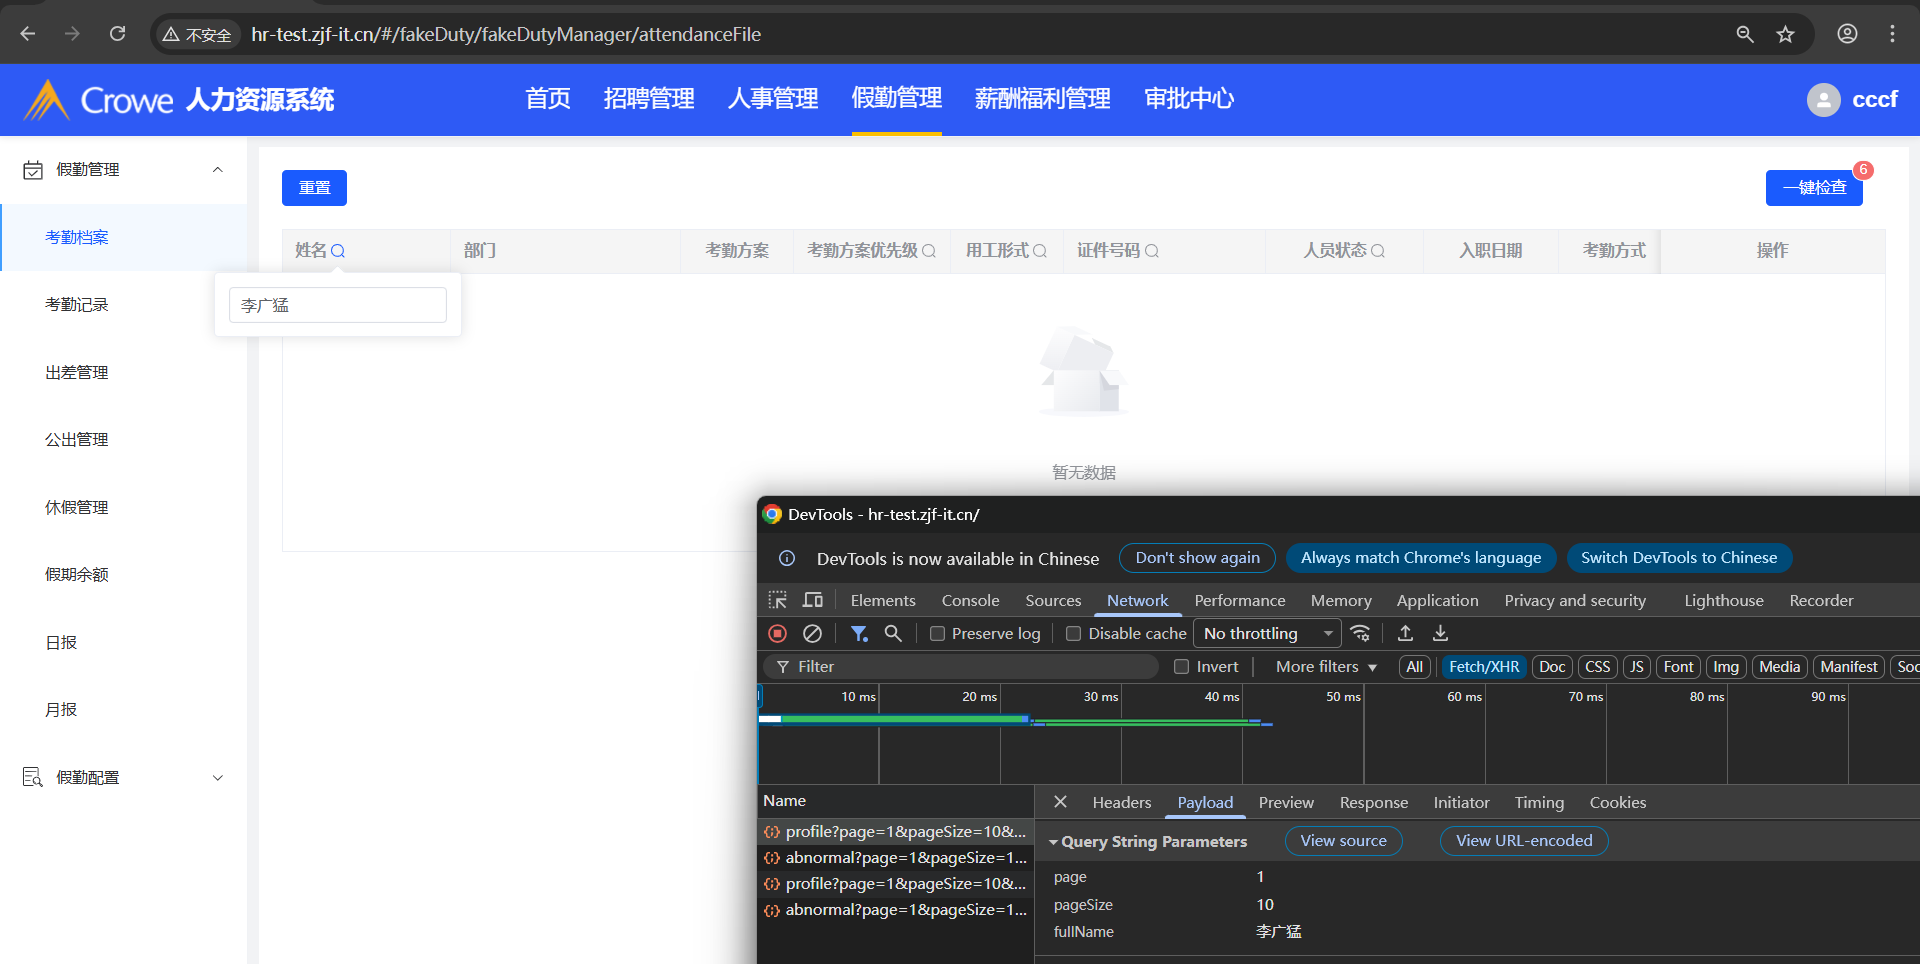The image size is (1920, 964).
Task: Open the DevTools network search icon
Action: tap(893, 633)
